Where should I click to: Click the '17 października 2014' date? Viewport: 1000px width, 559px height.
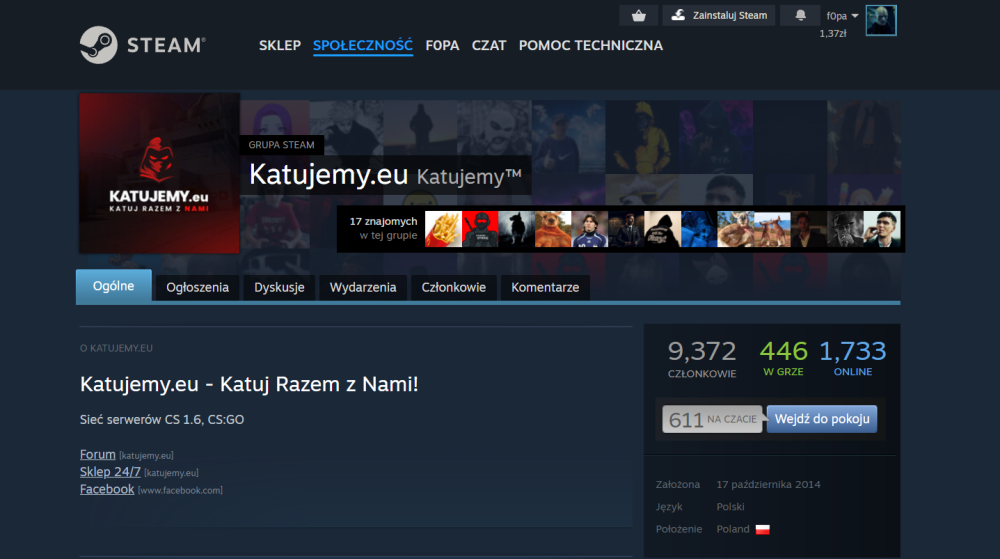[768, 484]
